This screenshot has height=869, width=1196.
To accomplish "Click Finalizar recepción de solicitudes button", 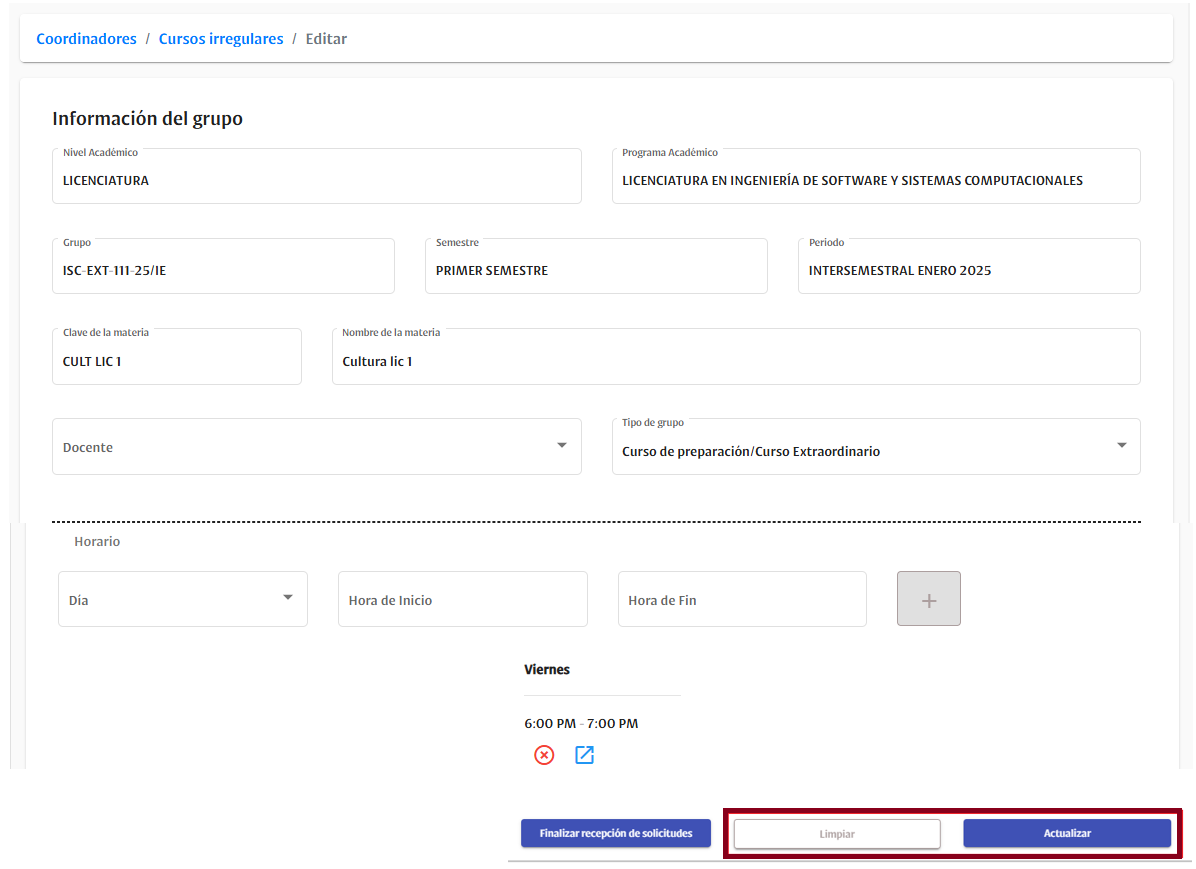I will (616, 833).
